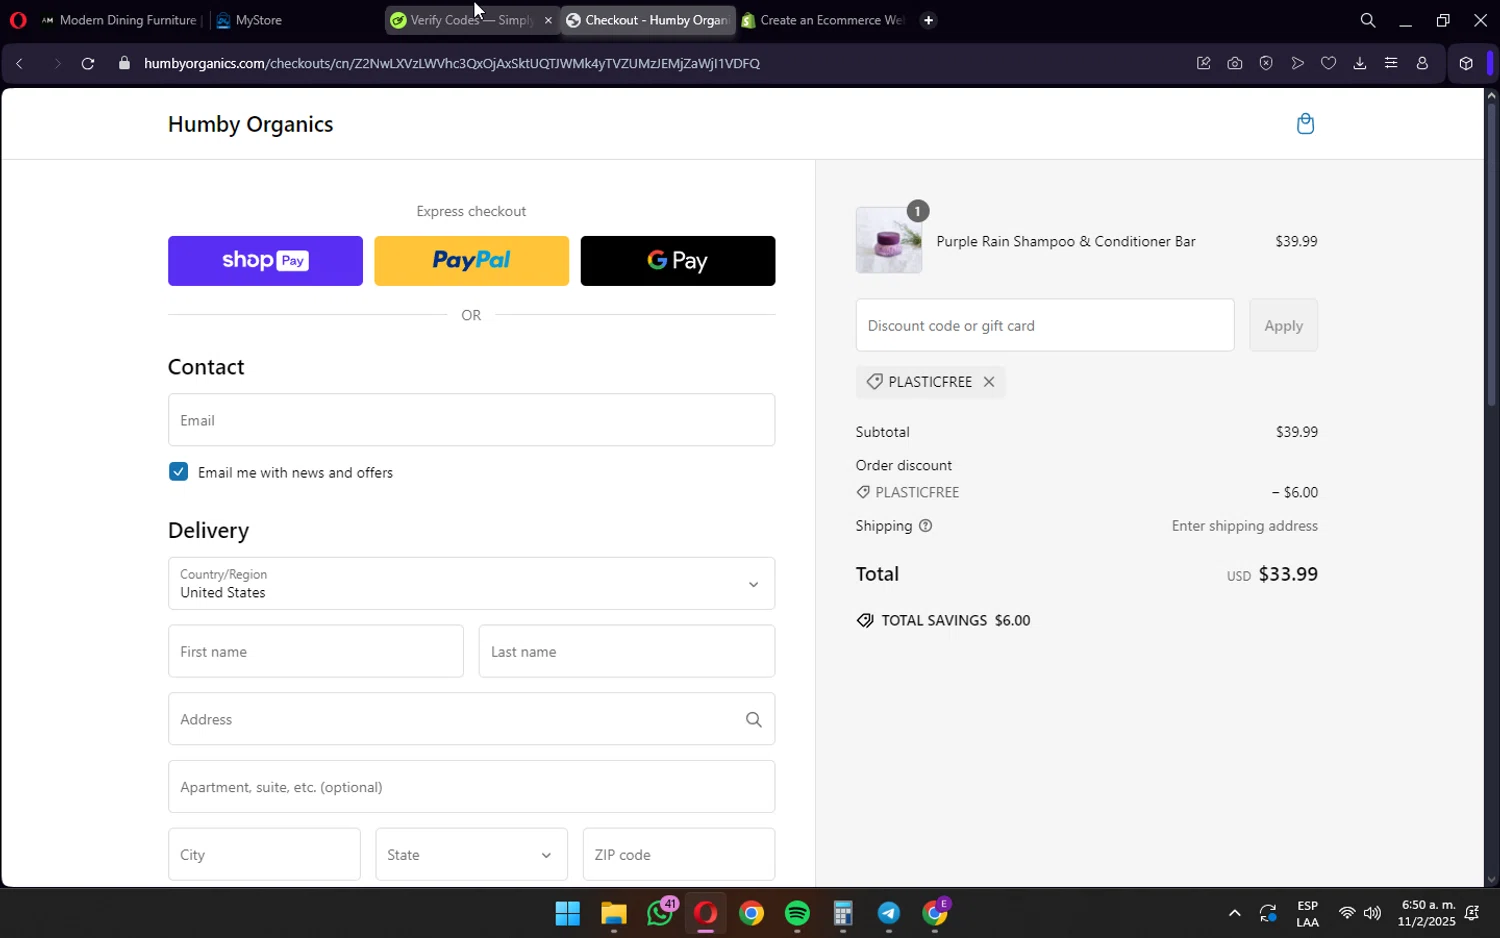Viewport: 1500px width, 938px height.
Task: Click the address bar URL
Action: click(451, 63)
